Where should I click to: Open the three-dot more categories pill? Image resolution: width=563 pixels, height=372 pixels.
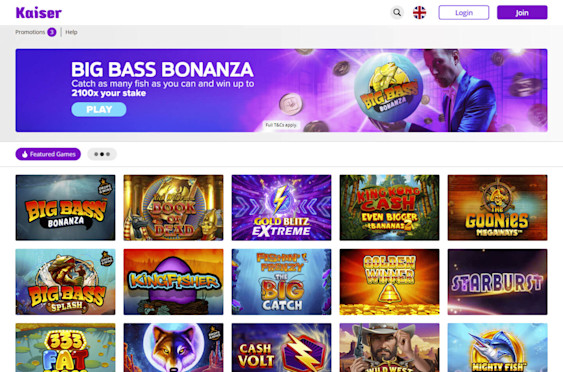[x=102, y=154]
